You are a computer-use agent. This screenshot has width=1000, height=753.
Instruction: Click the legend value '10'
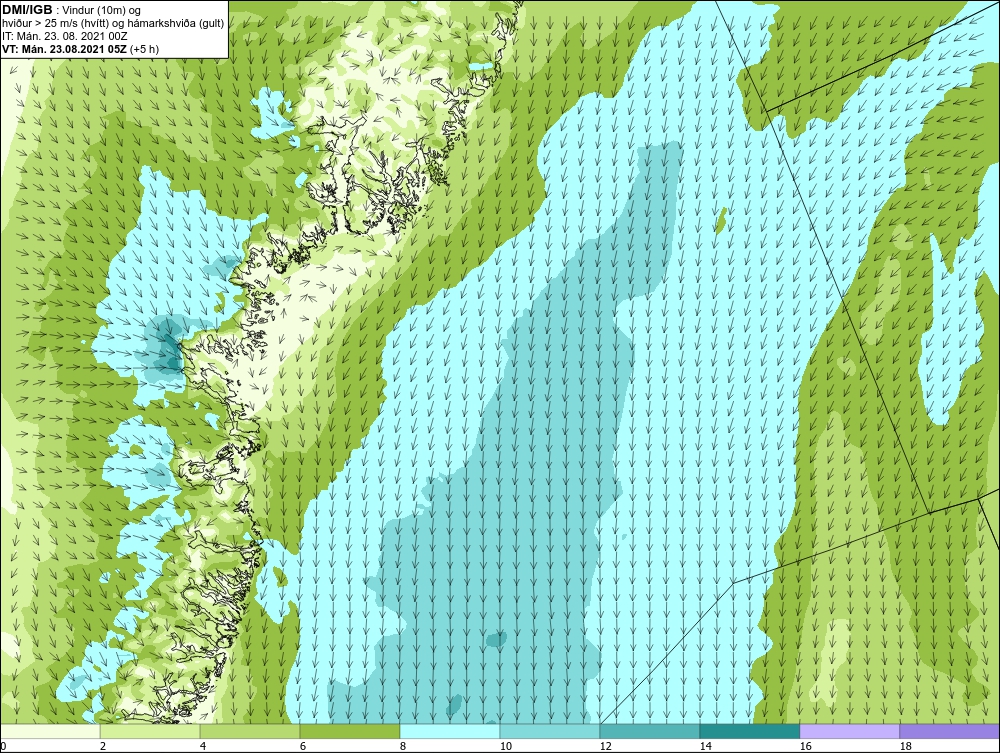click(506, 746)
